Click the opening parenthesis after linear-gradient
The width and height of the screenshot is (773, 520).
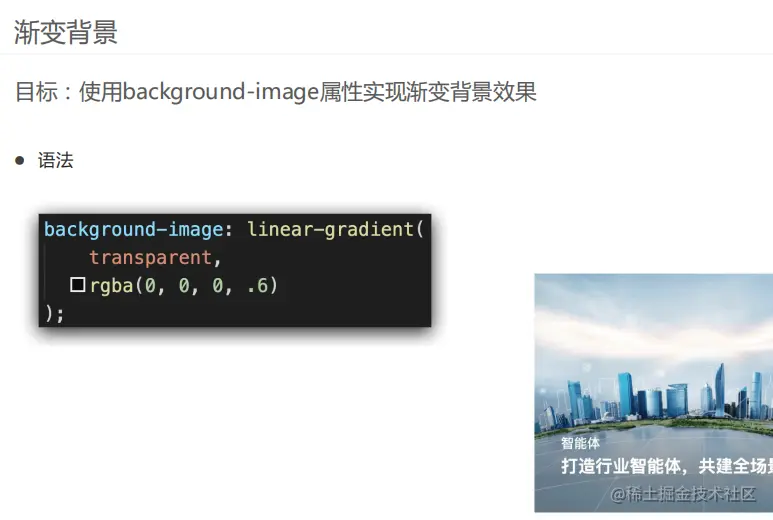tap(420, 229)
